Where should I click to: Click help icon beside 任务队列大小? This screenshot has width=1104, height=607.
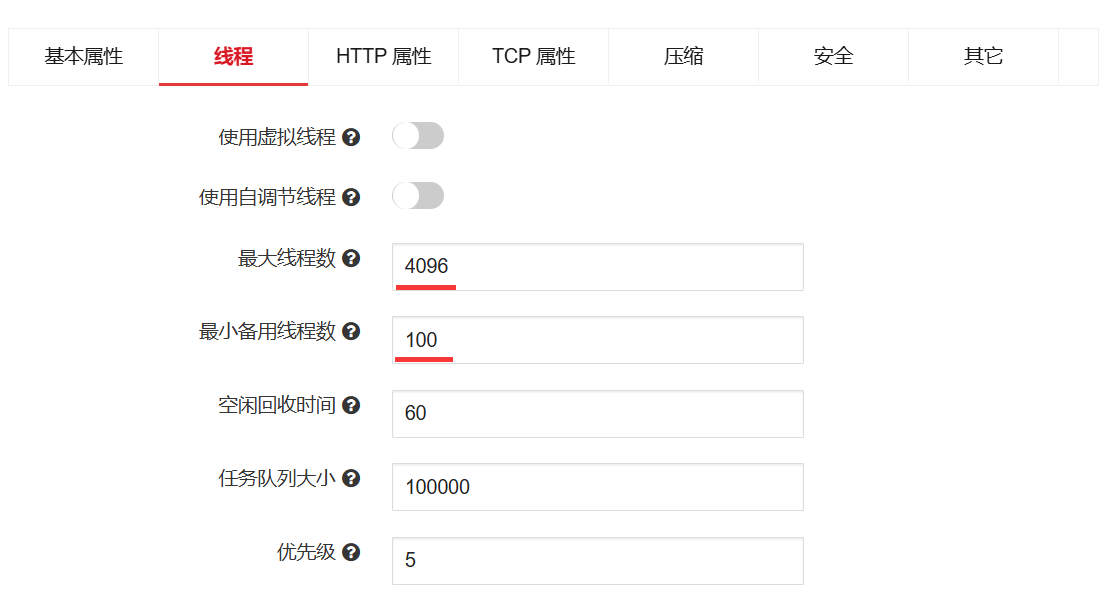click(351, 478)
